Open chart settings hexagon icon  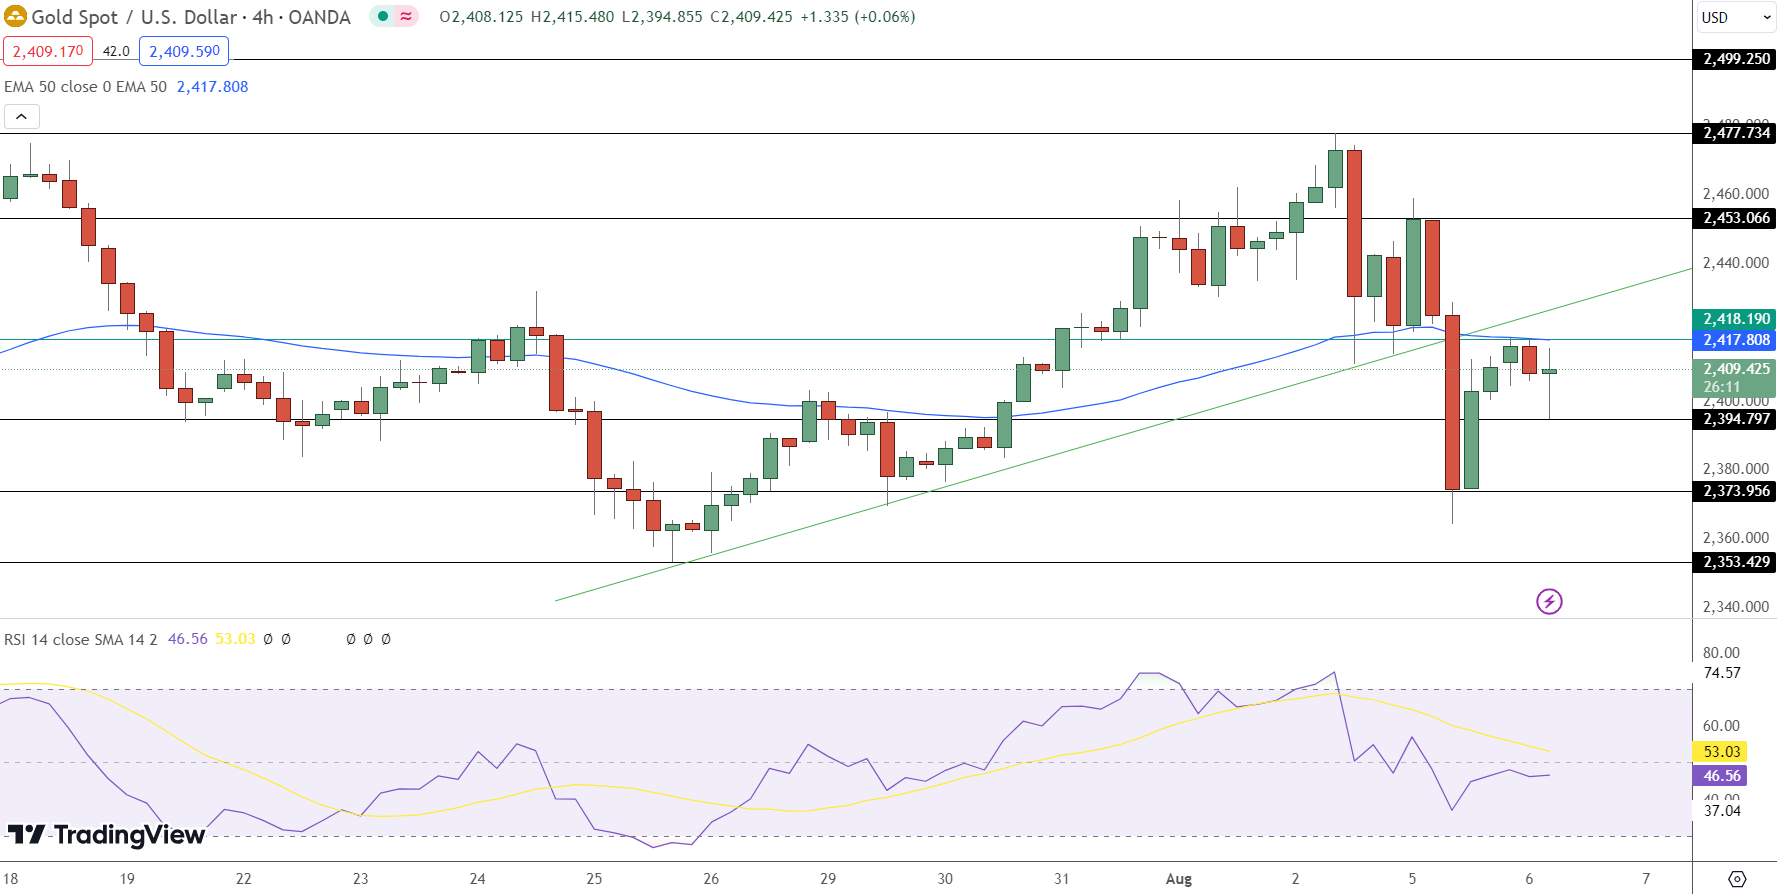point(1737,879)
